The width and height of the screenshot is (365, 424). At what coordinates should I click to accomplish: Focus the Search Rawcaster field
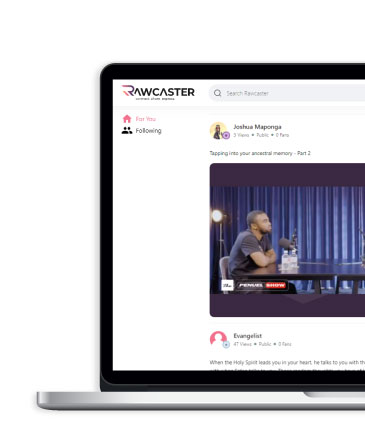(x=287, y=93)
